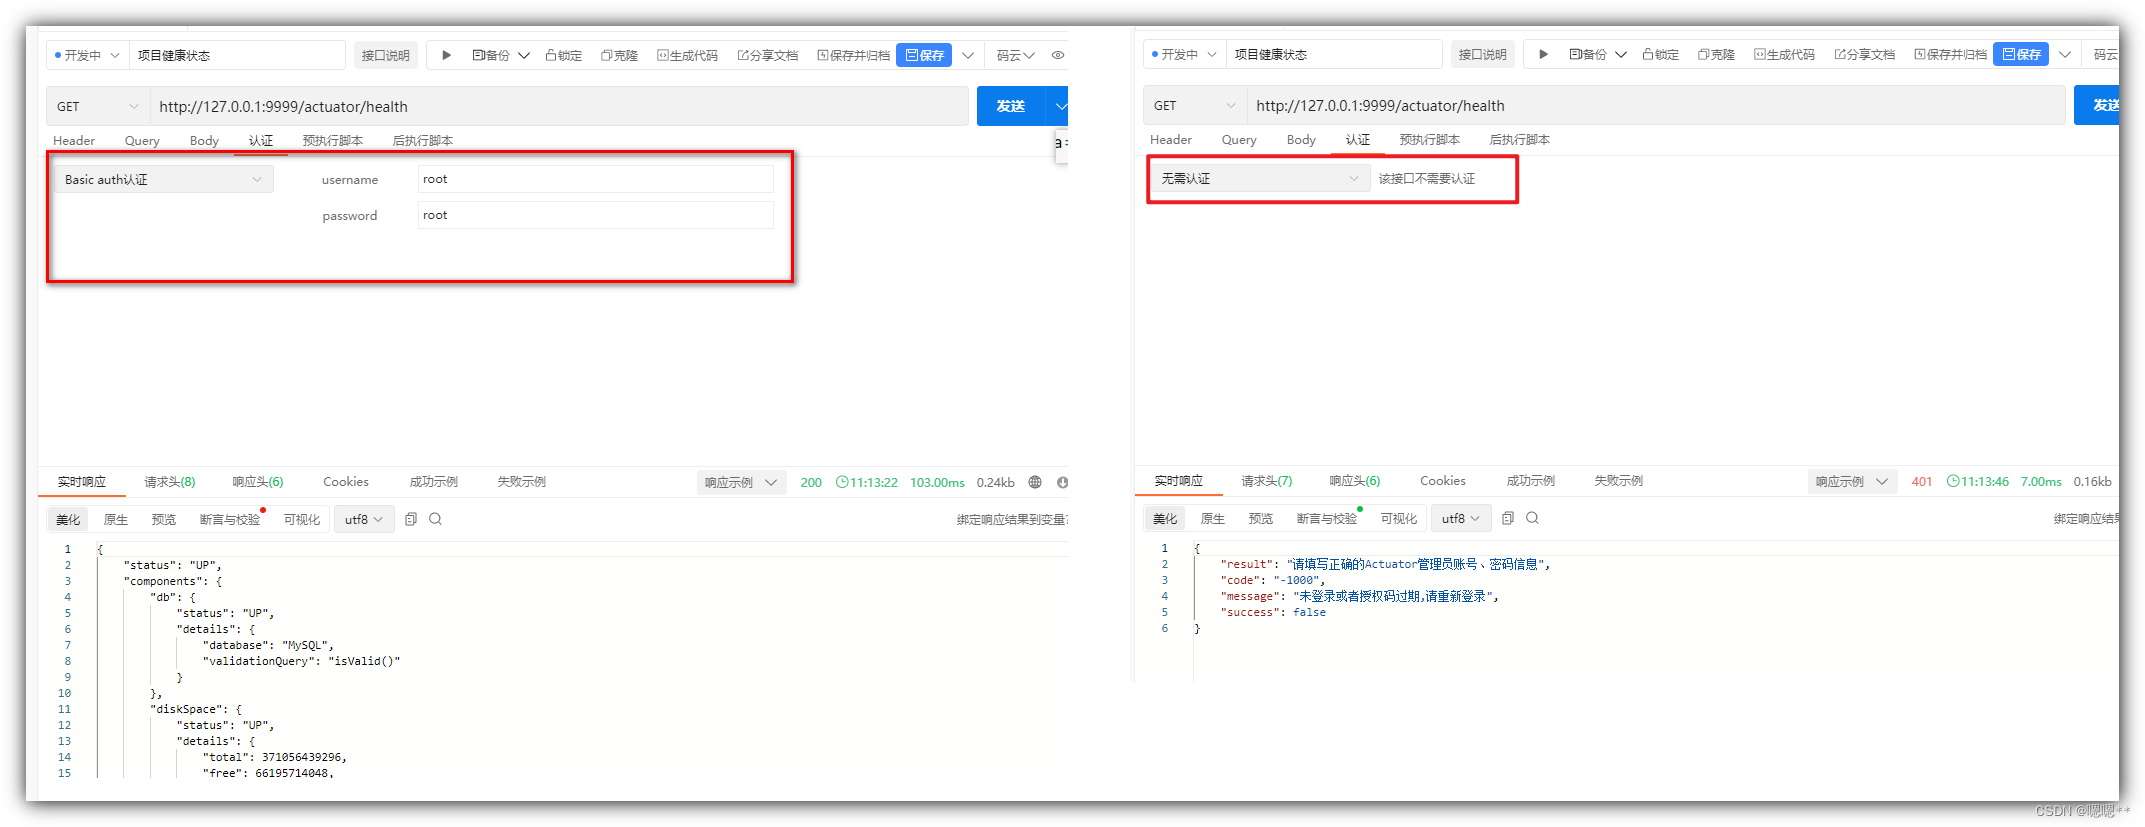Screen dimensions: 2145x827
Task: Open the 后执行脚本 tab in the right panel
Action: pos(1519,140)
